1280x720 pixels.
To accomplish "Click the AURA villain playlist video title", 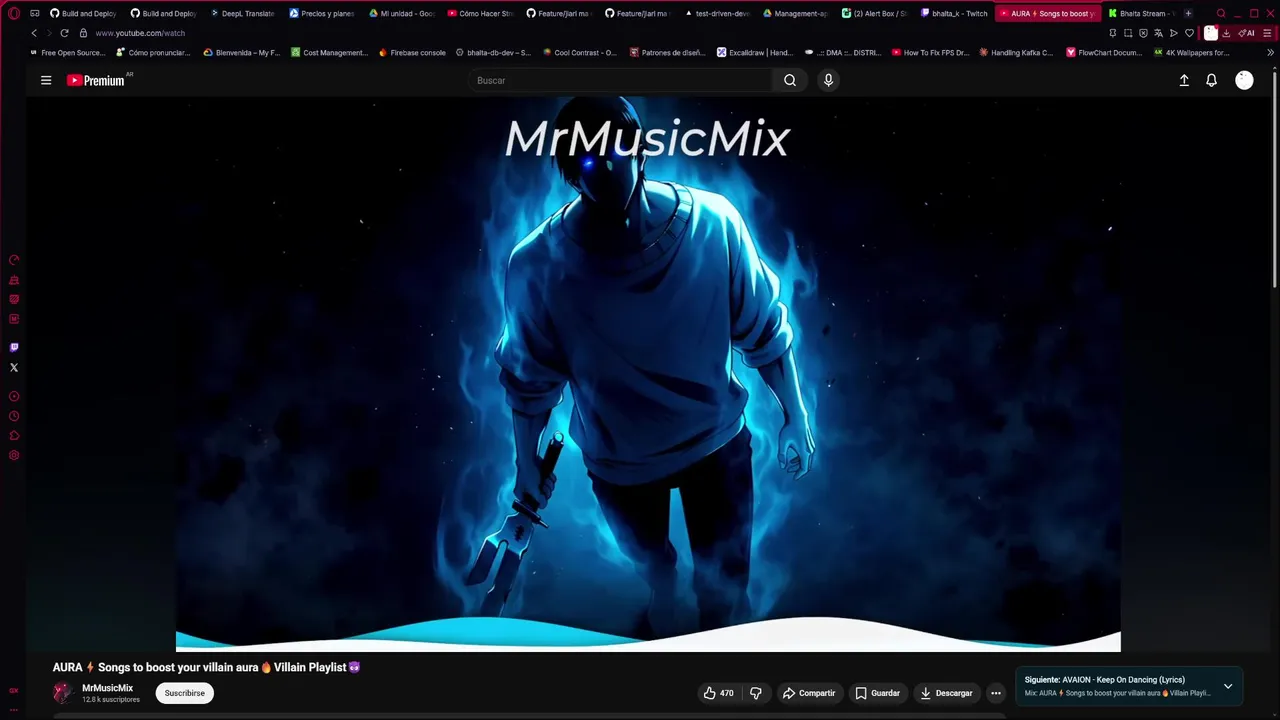I will click(x=207, y=667).
